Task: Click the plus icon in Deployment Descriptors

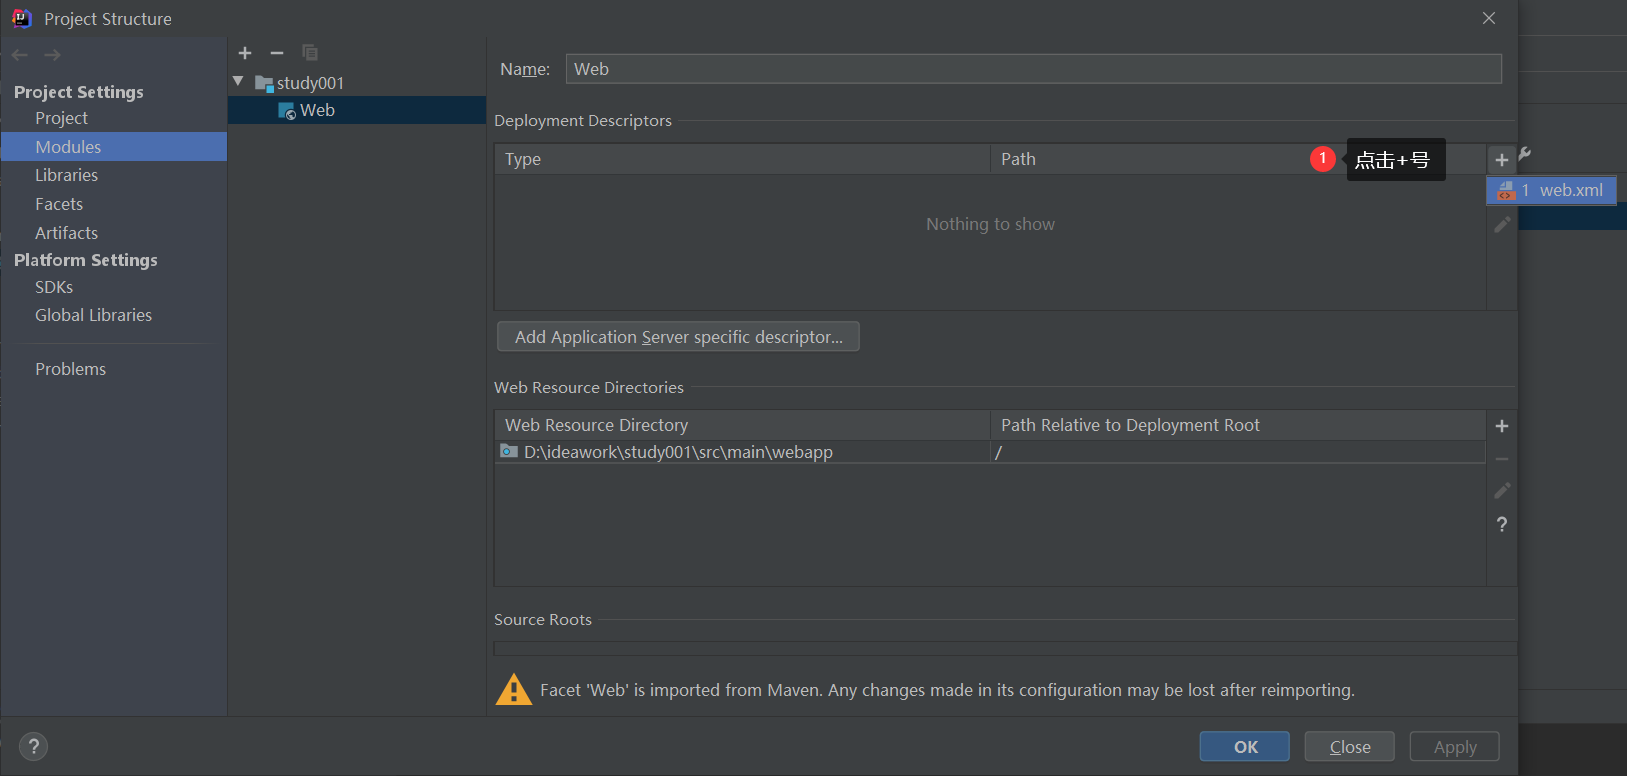Action: pyautogui.click(x=1501, y=160)
